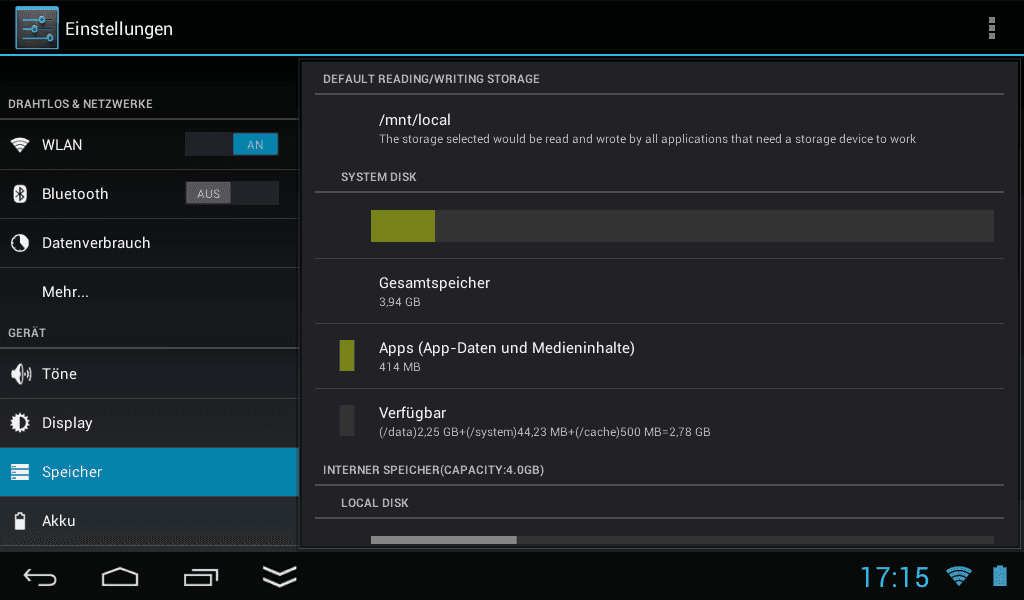Click the olive Apps color swatch

coord(347,356)
